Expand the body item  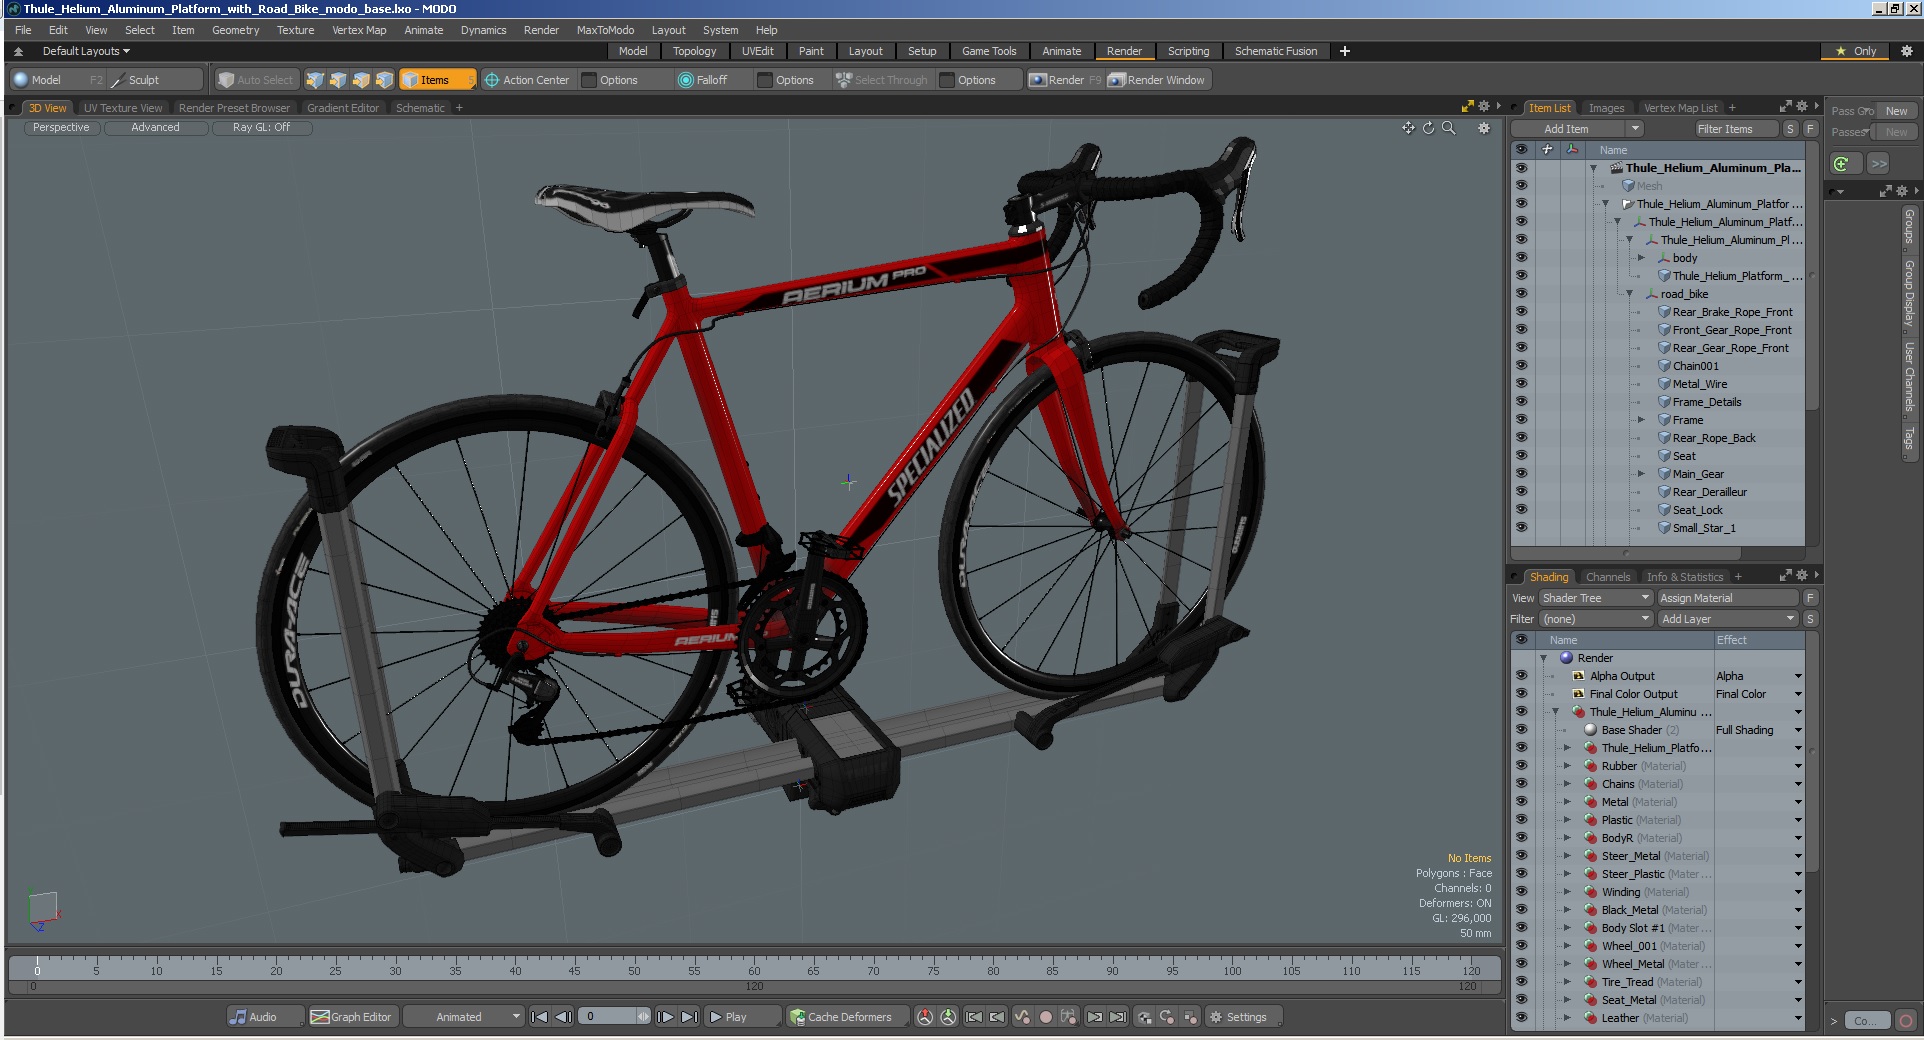1641,258
